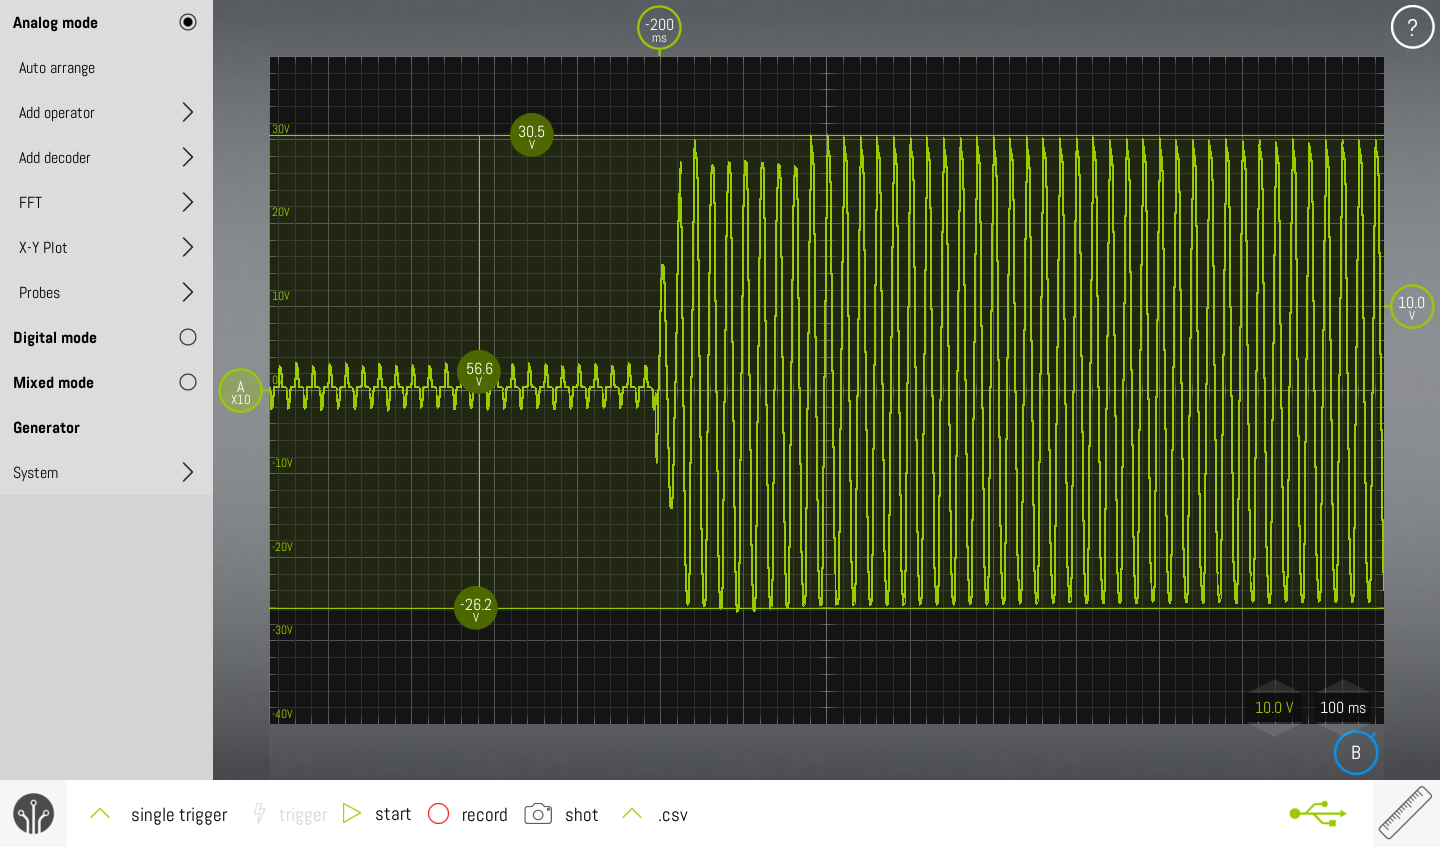Open the measurement ruler icon

[x=1405, y=812]
